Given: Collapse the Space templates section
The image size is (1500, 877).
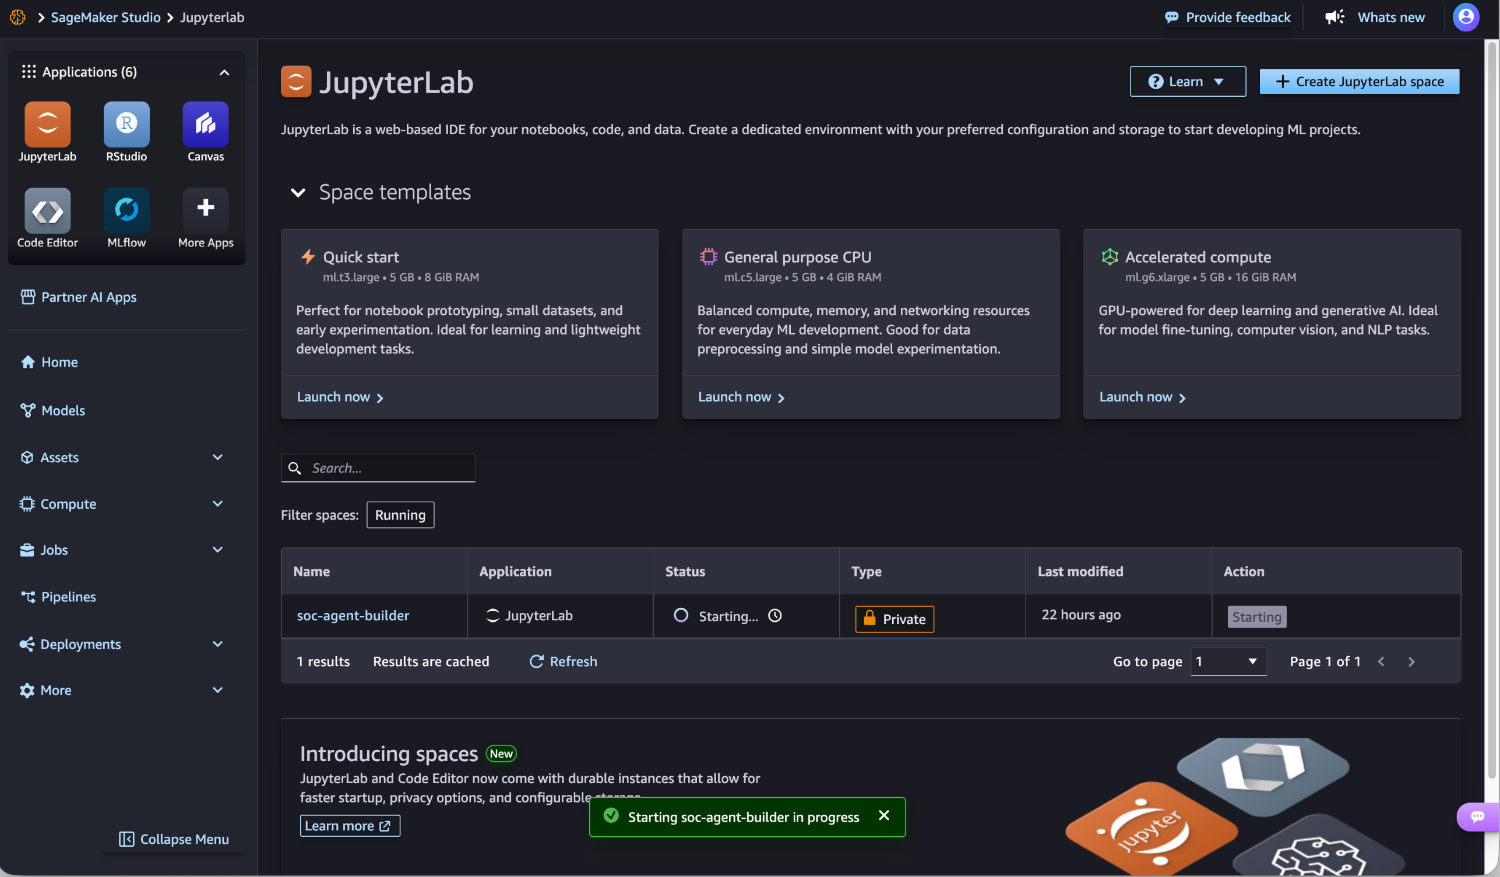Looking at the screenshot, I should click(x=298, y=193).
